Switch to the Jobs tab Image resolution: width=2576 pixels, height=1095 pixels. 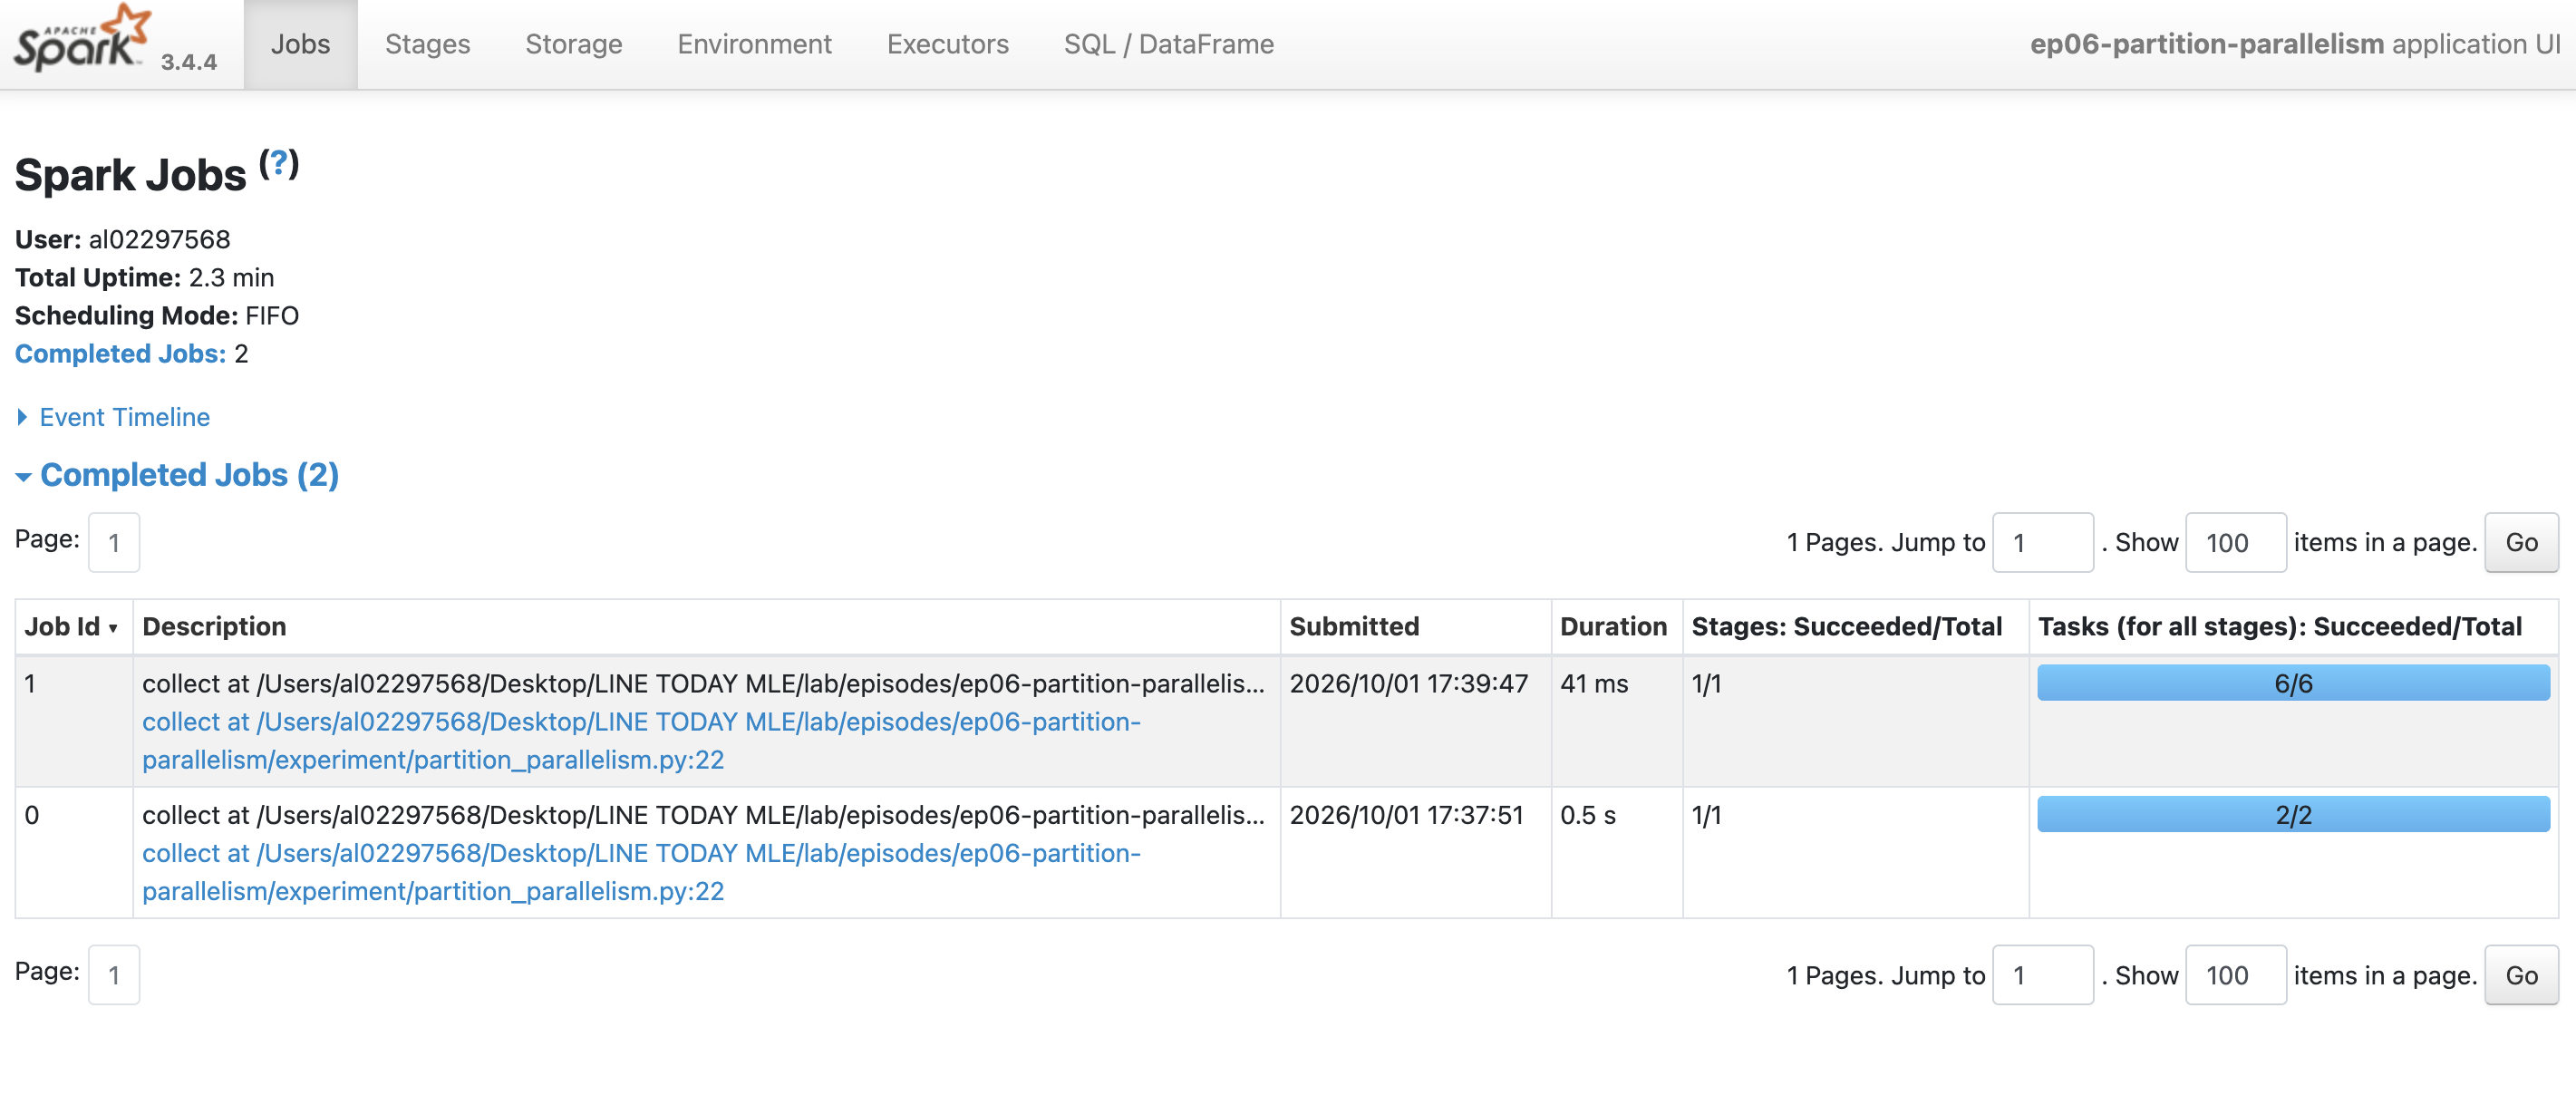point(300,44)
